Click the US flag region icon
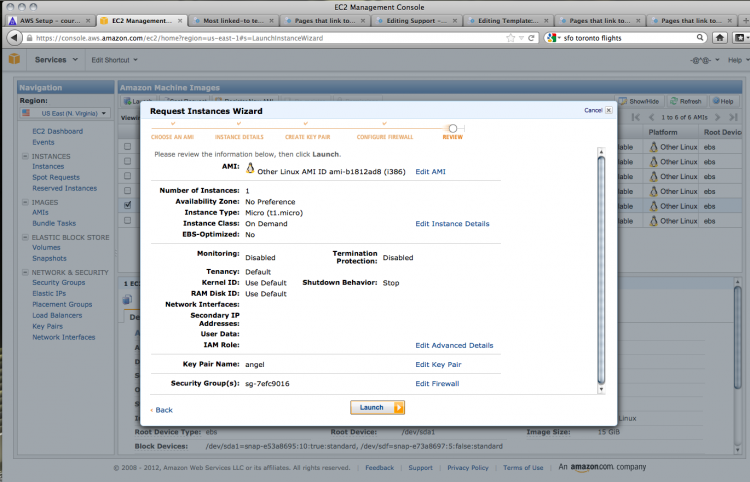Viewport: 750px width, 482px height. tap(26, 113)
